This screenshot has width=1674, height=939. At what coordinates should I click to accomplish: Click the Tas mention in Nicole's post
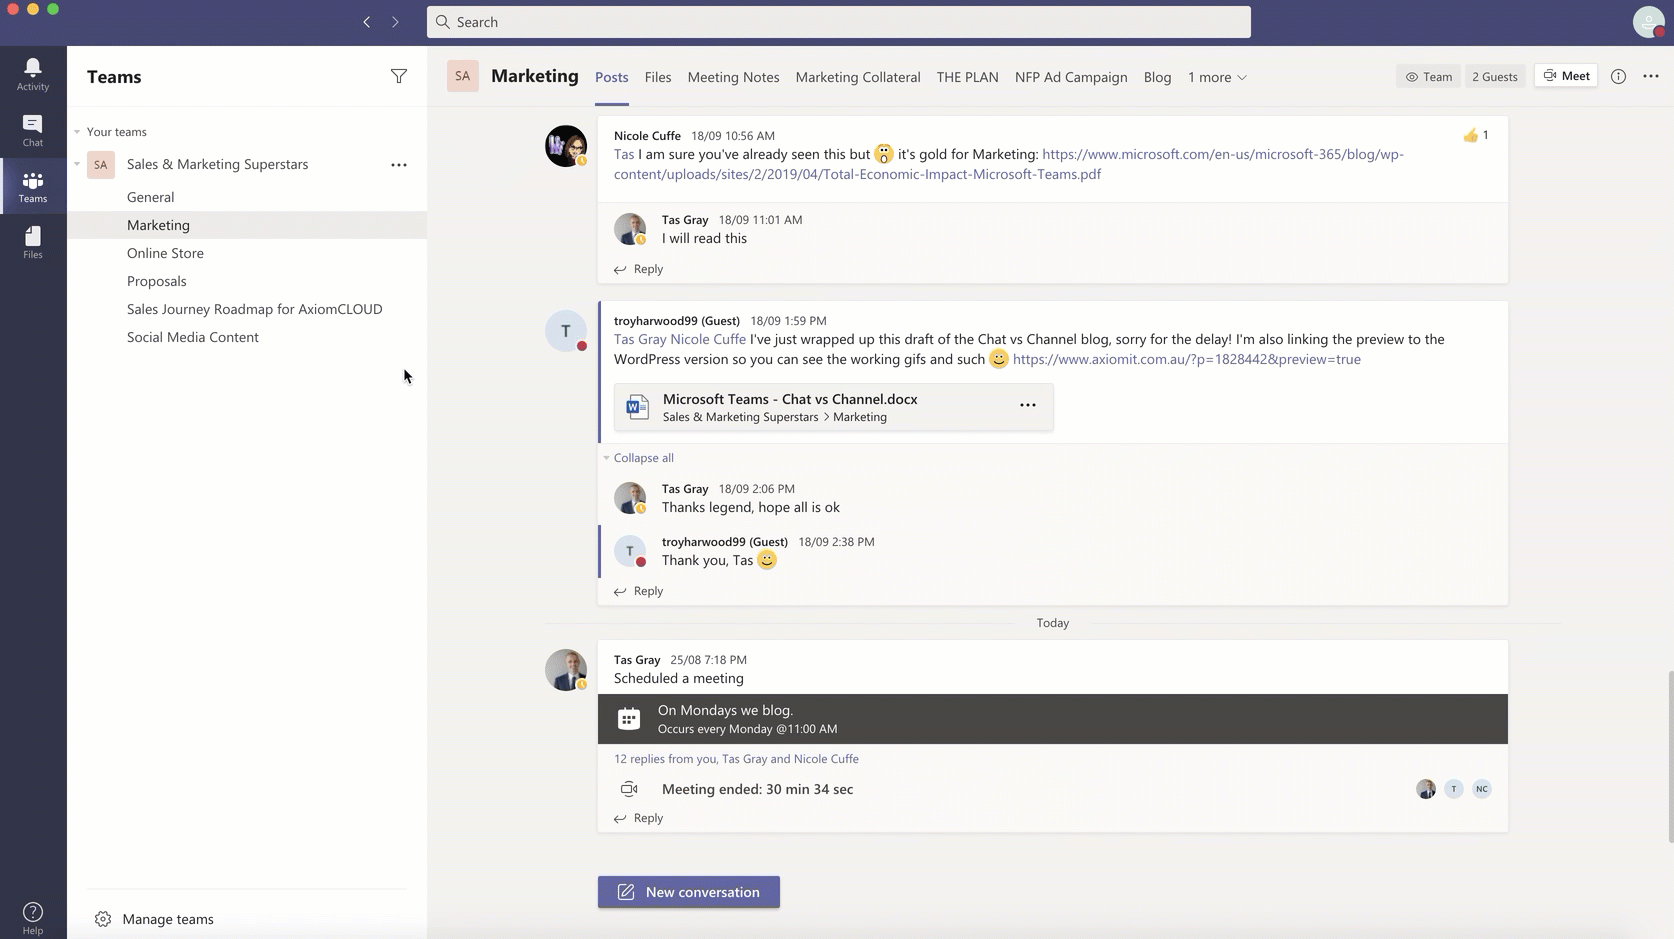(x=624, y=154)
